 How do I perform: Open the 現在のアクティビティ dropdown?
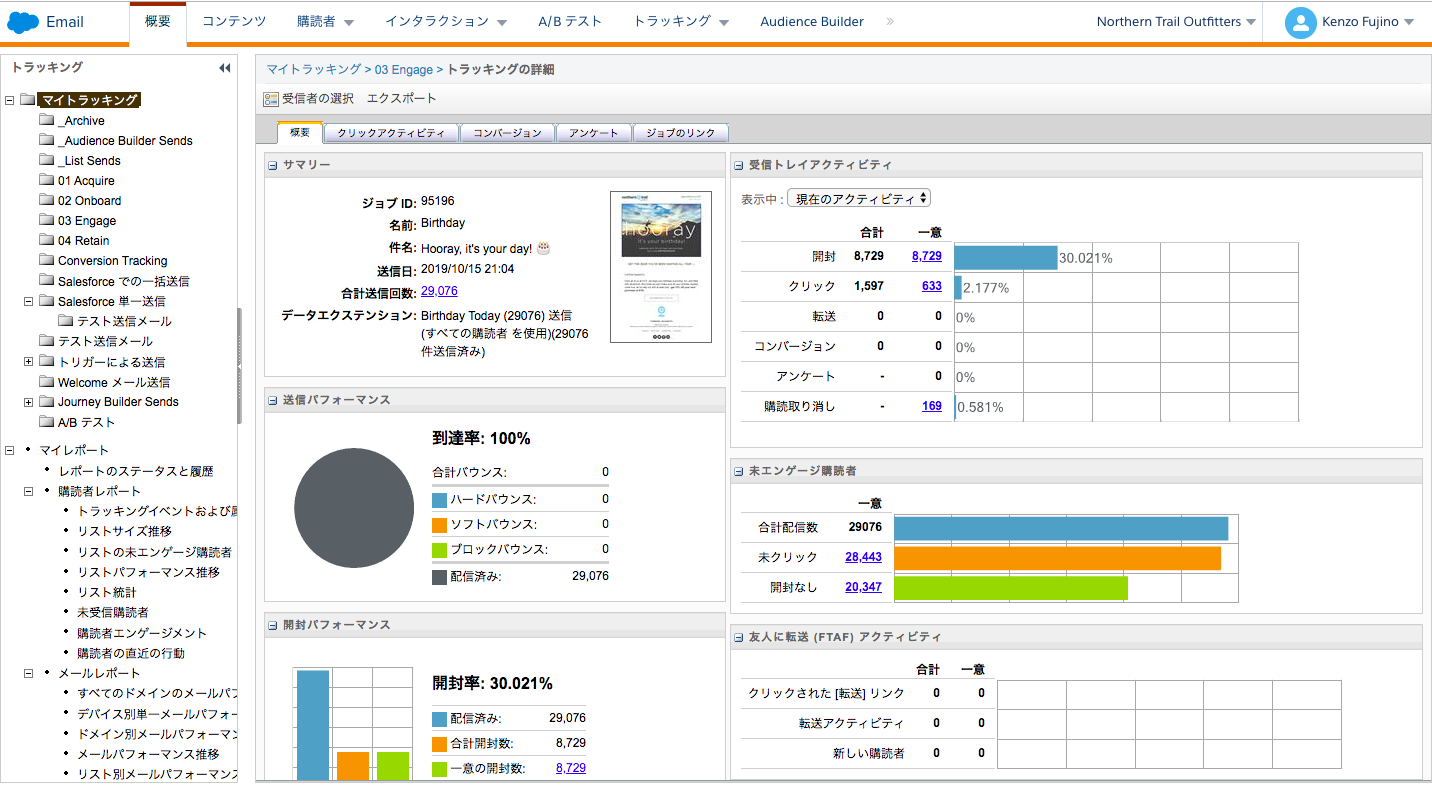[859, 199]
